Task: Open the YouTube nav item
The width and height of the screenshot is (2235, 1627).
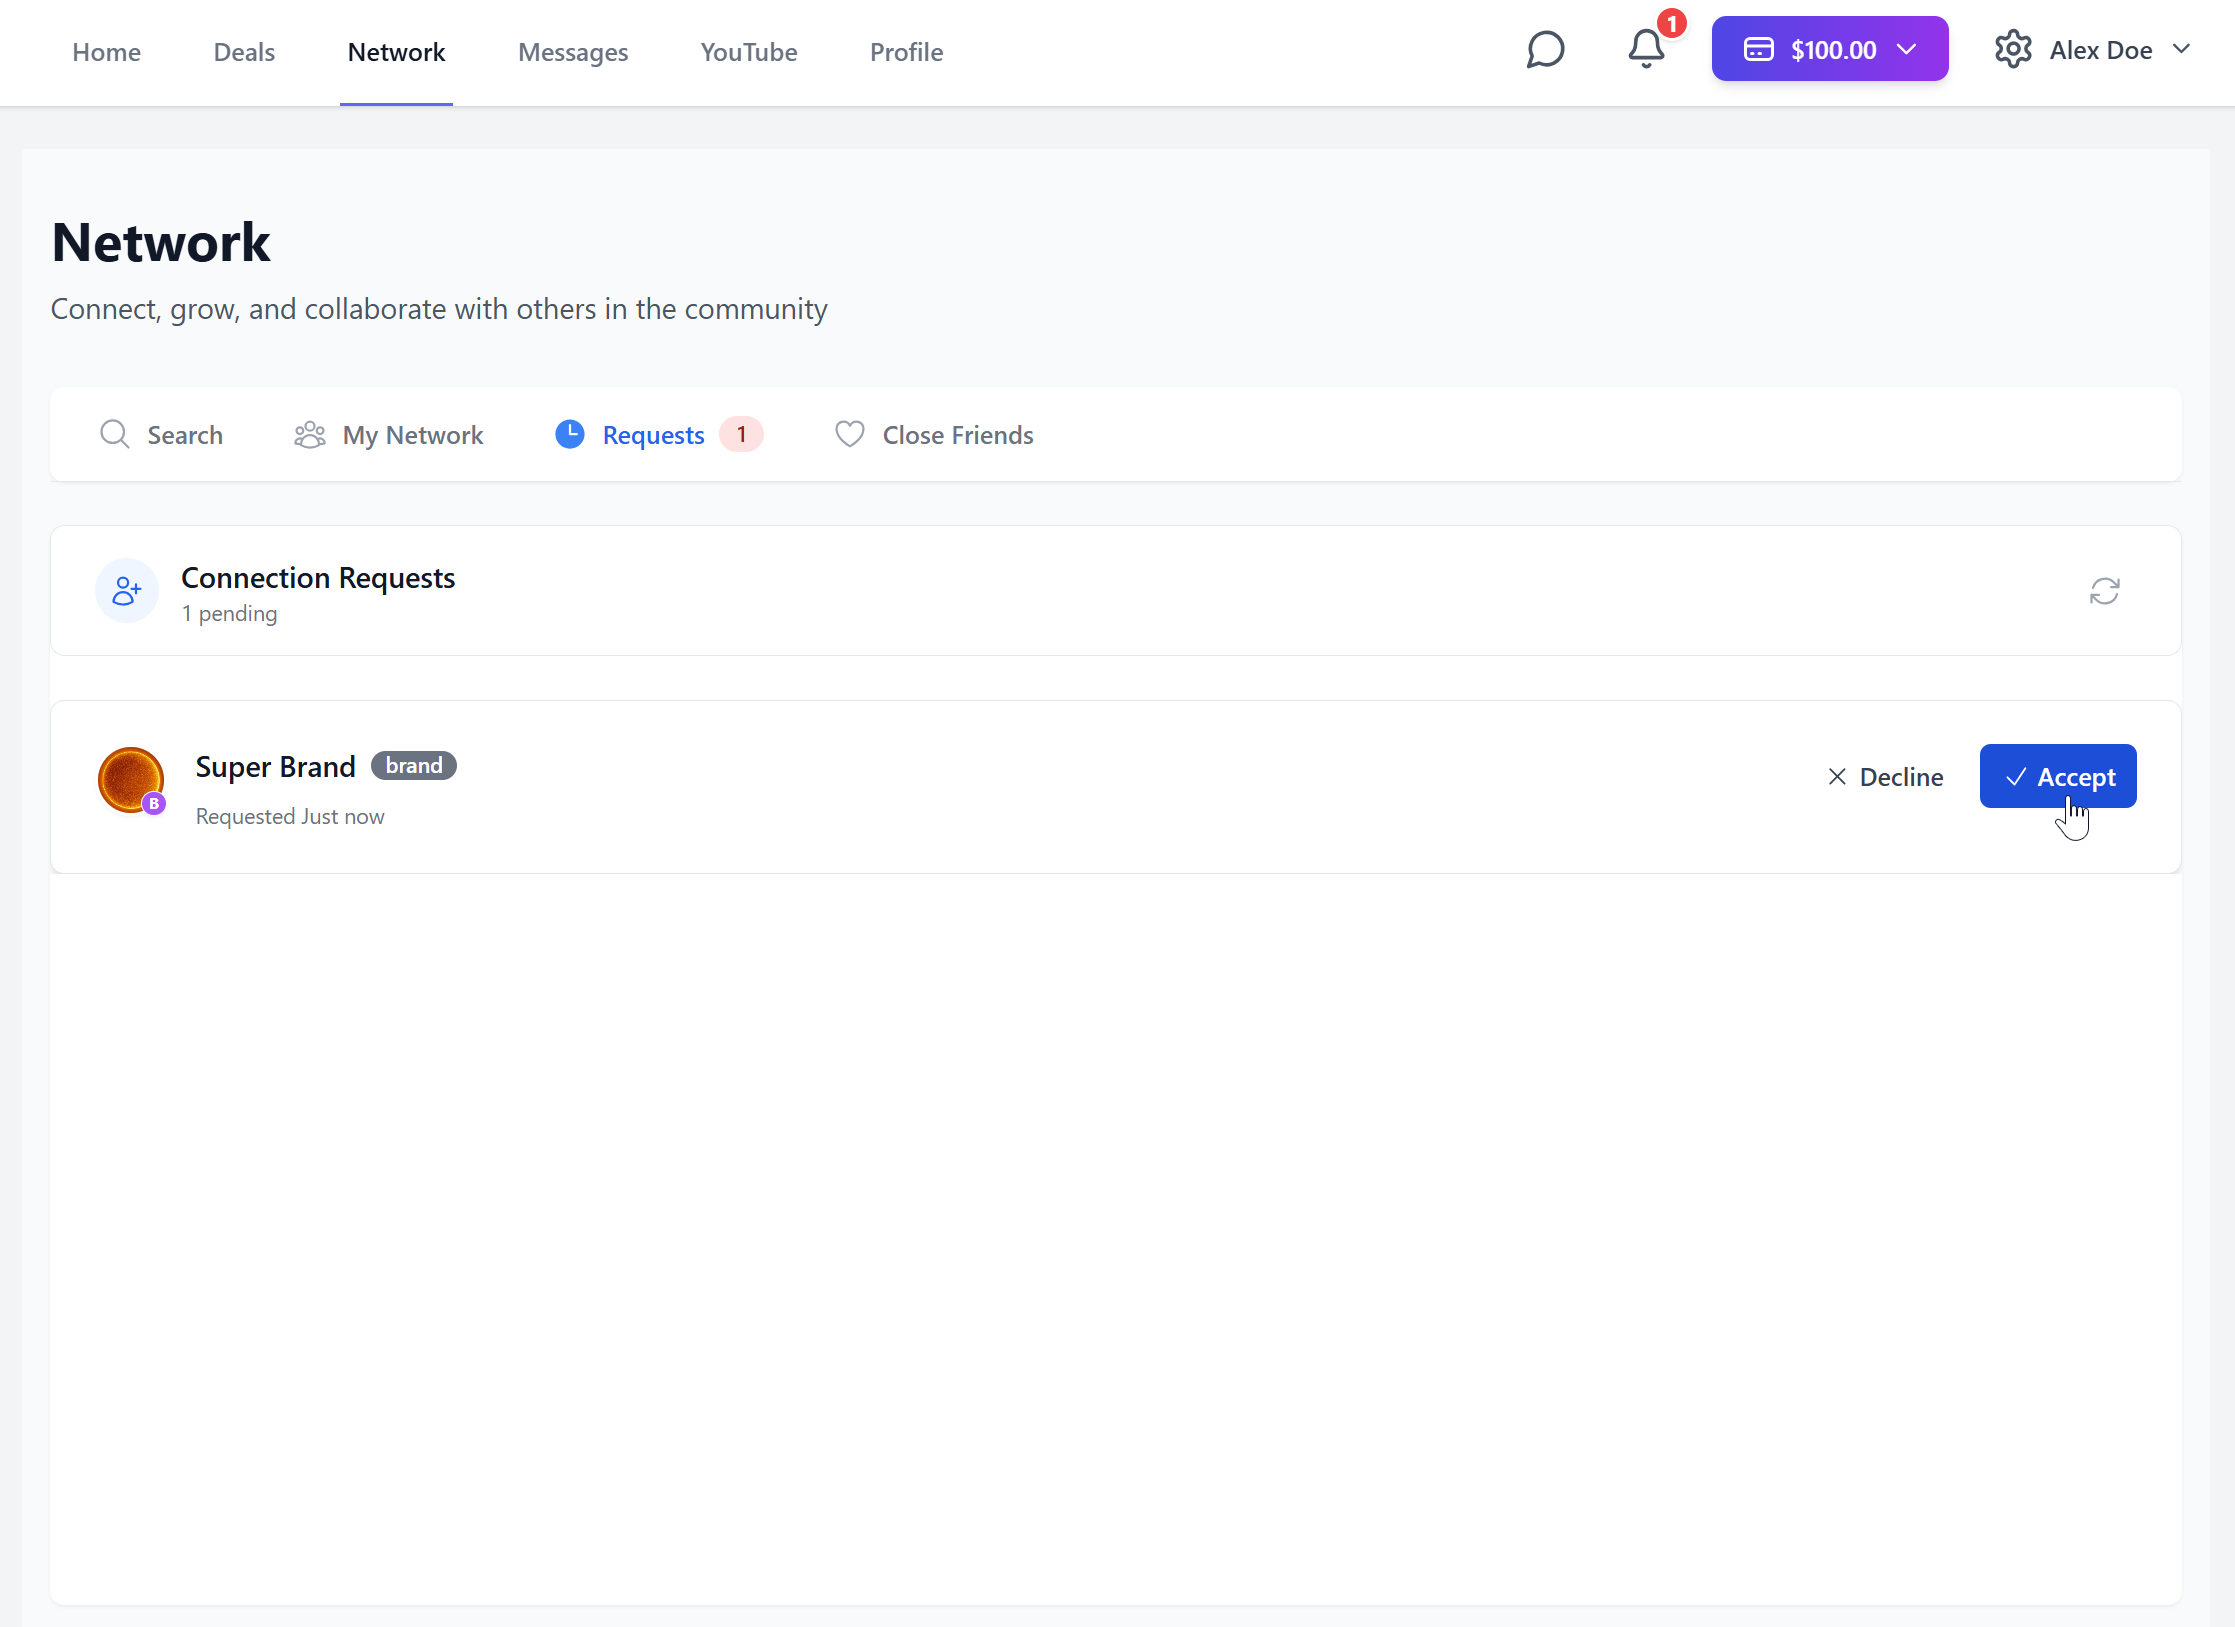Action: tap(749, 52)
